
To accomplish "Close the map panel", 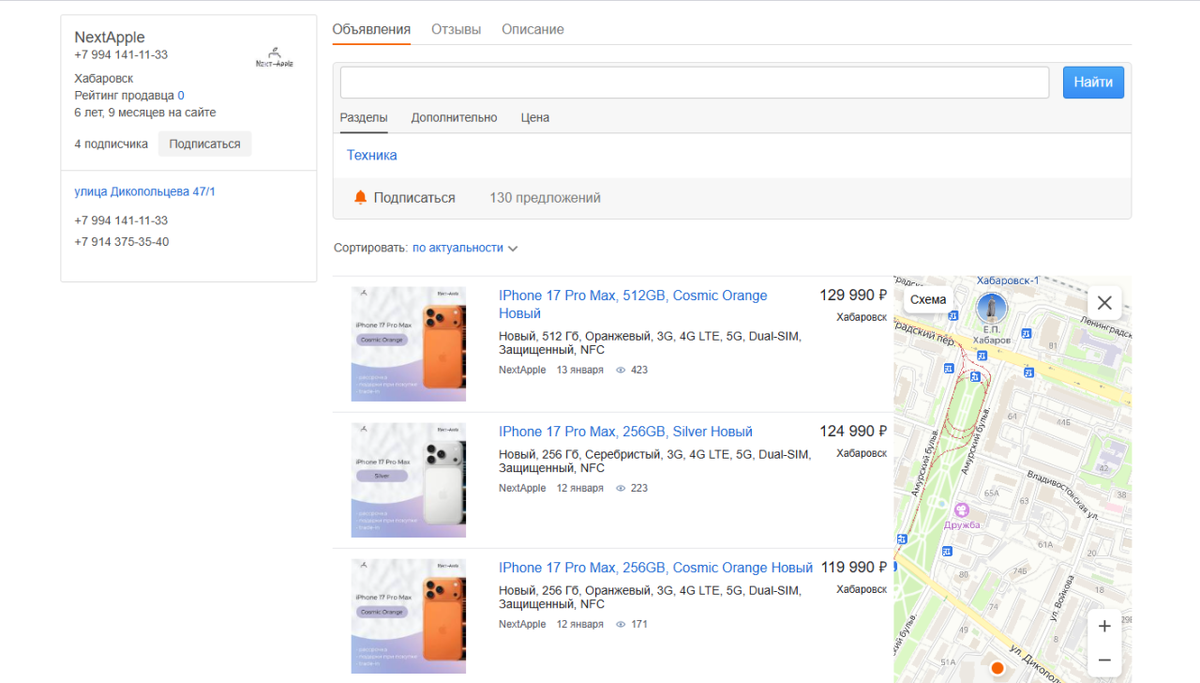I will [x=1104, y=302].
